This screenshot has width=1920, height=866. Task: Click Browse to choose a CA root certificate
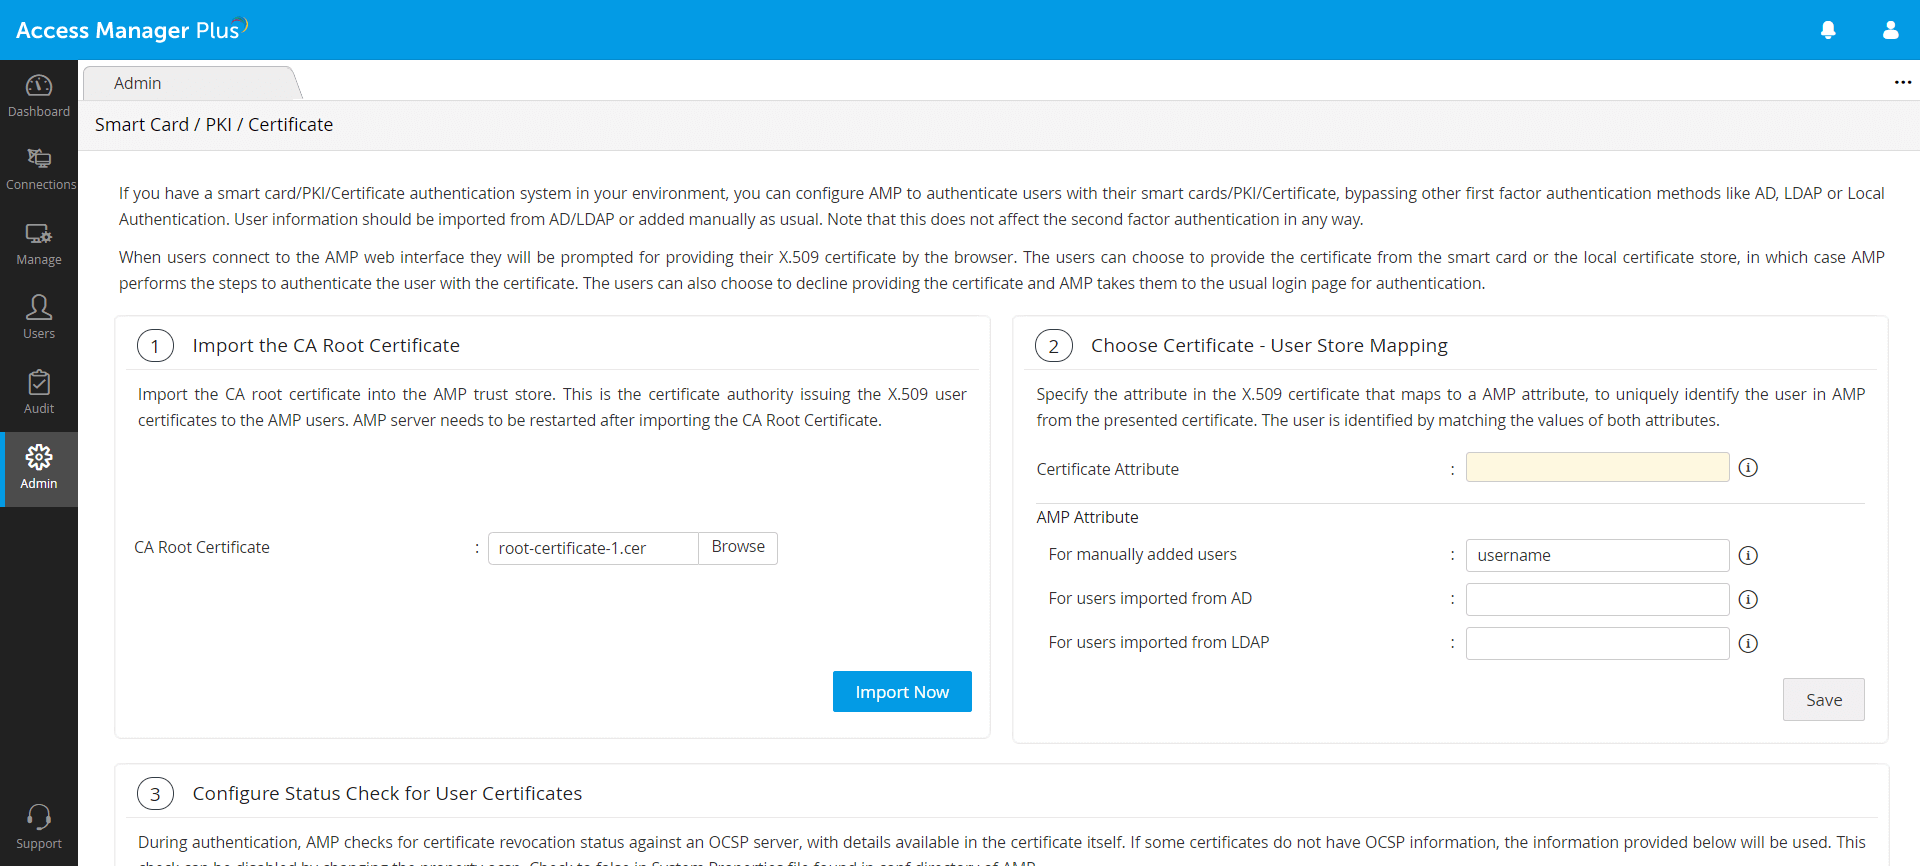pos(738,547)
